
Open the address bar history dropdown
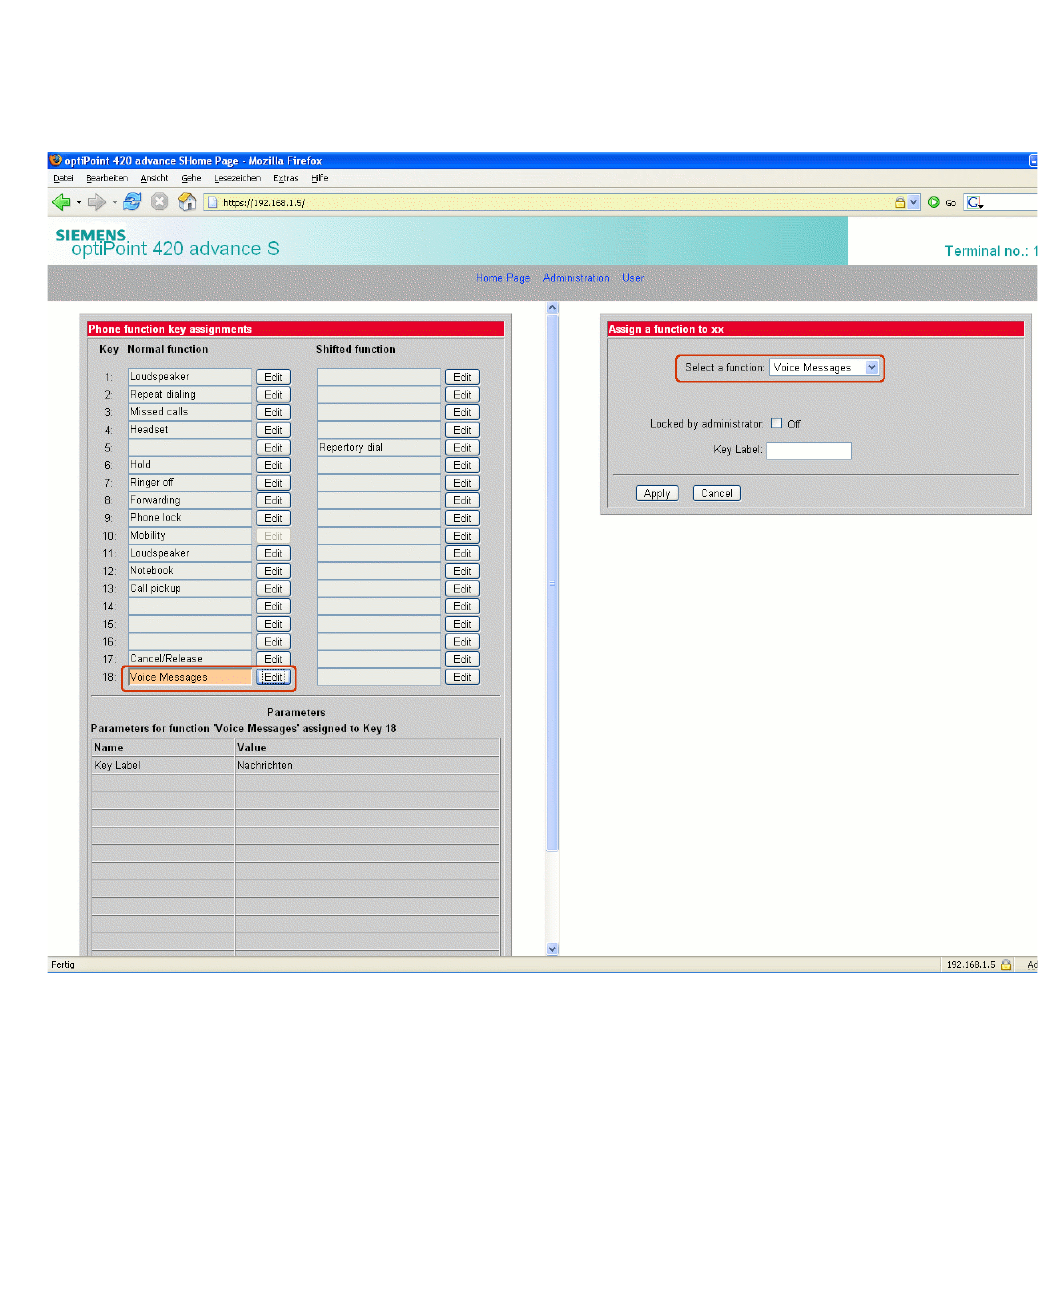913,202
